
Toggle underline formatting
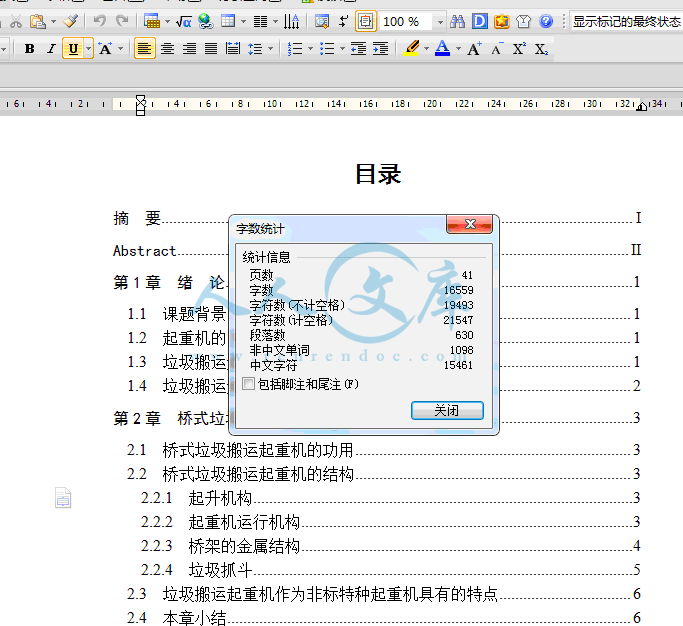[x=72, y=48]
